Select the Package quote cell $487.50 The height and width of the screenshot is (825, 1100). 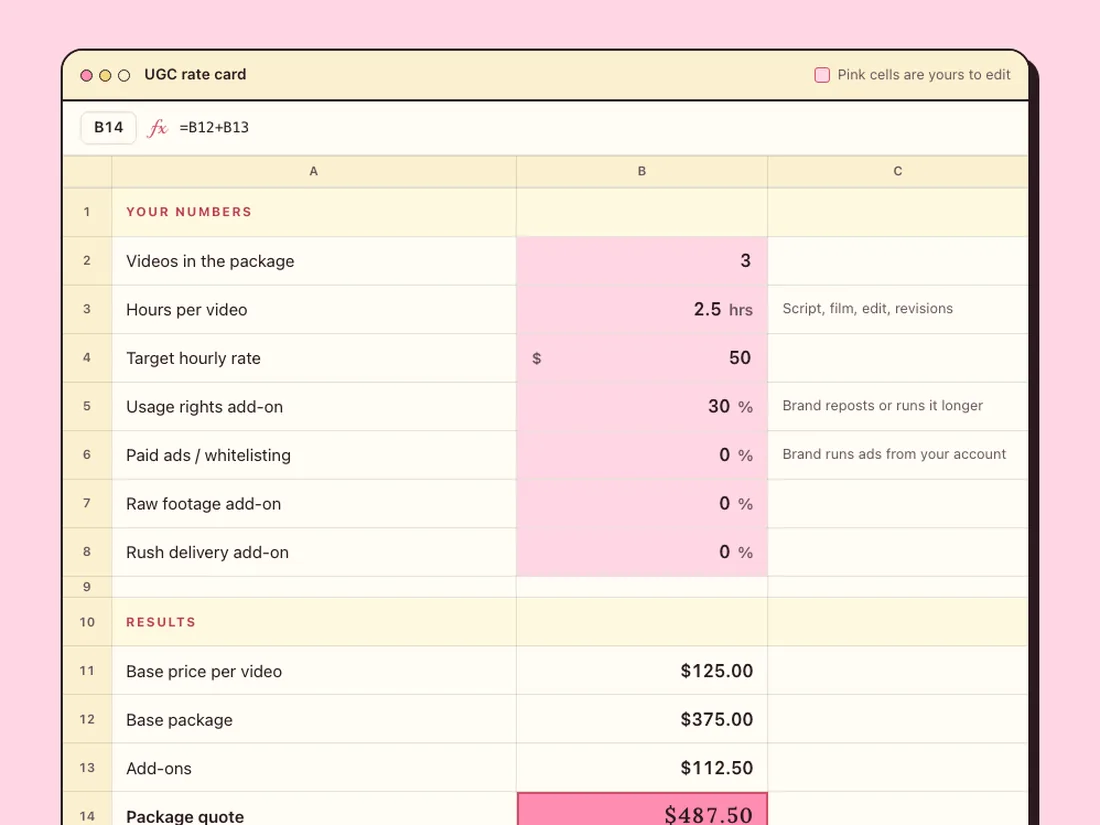642,810
